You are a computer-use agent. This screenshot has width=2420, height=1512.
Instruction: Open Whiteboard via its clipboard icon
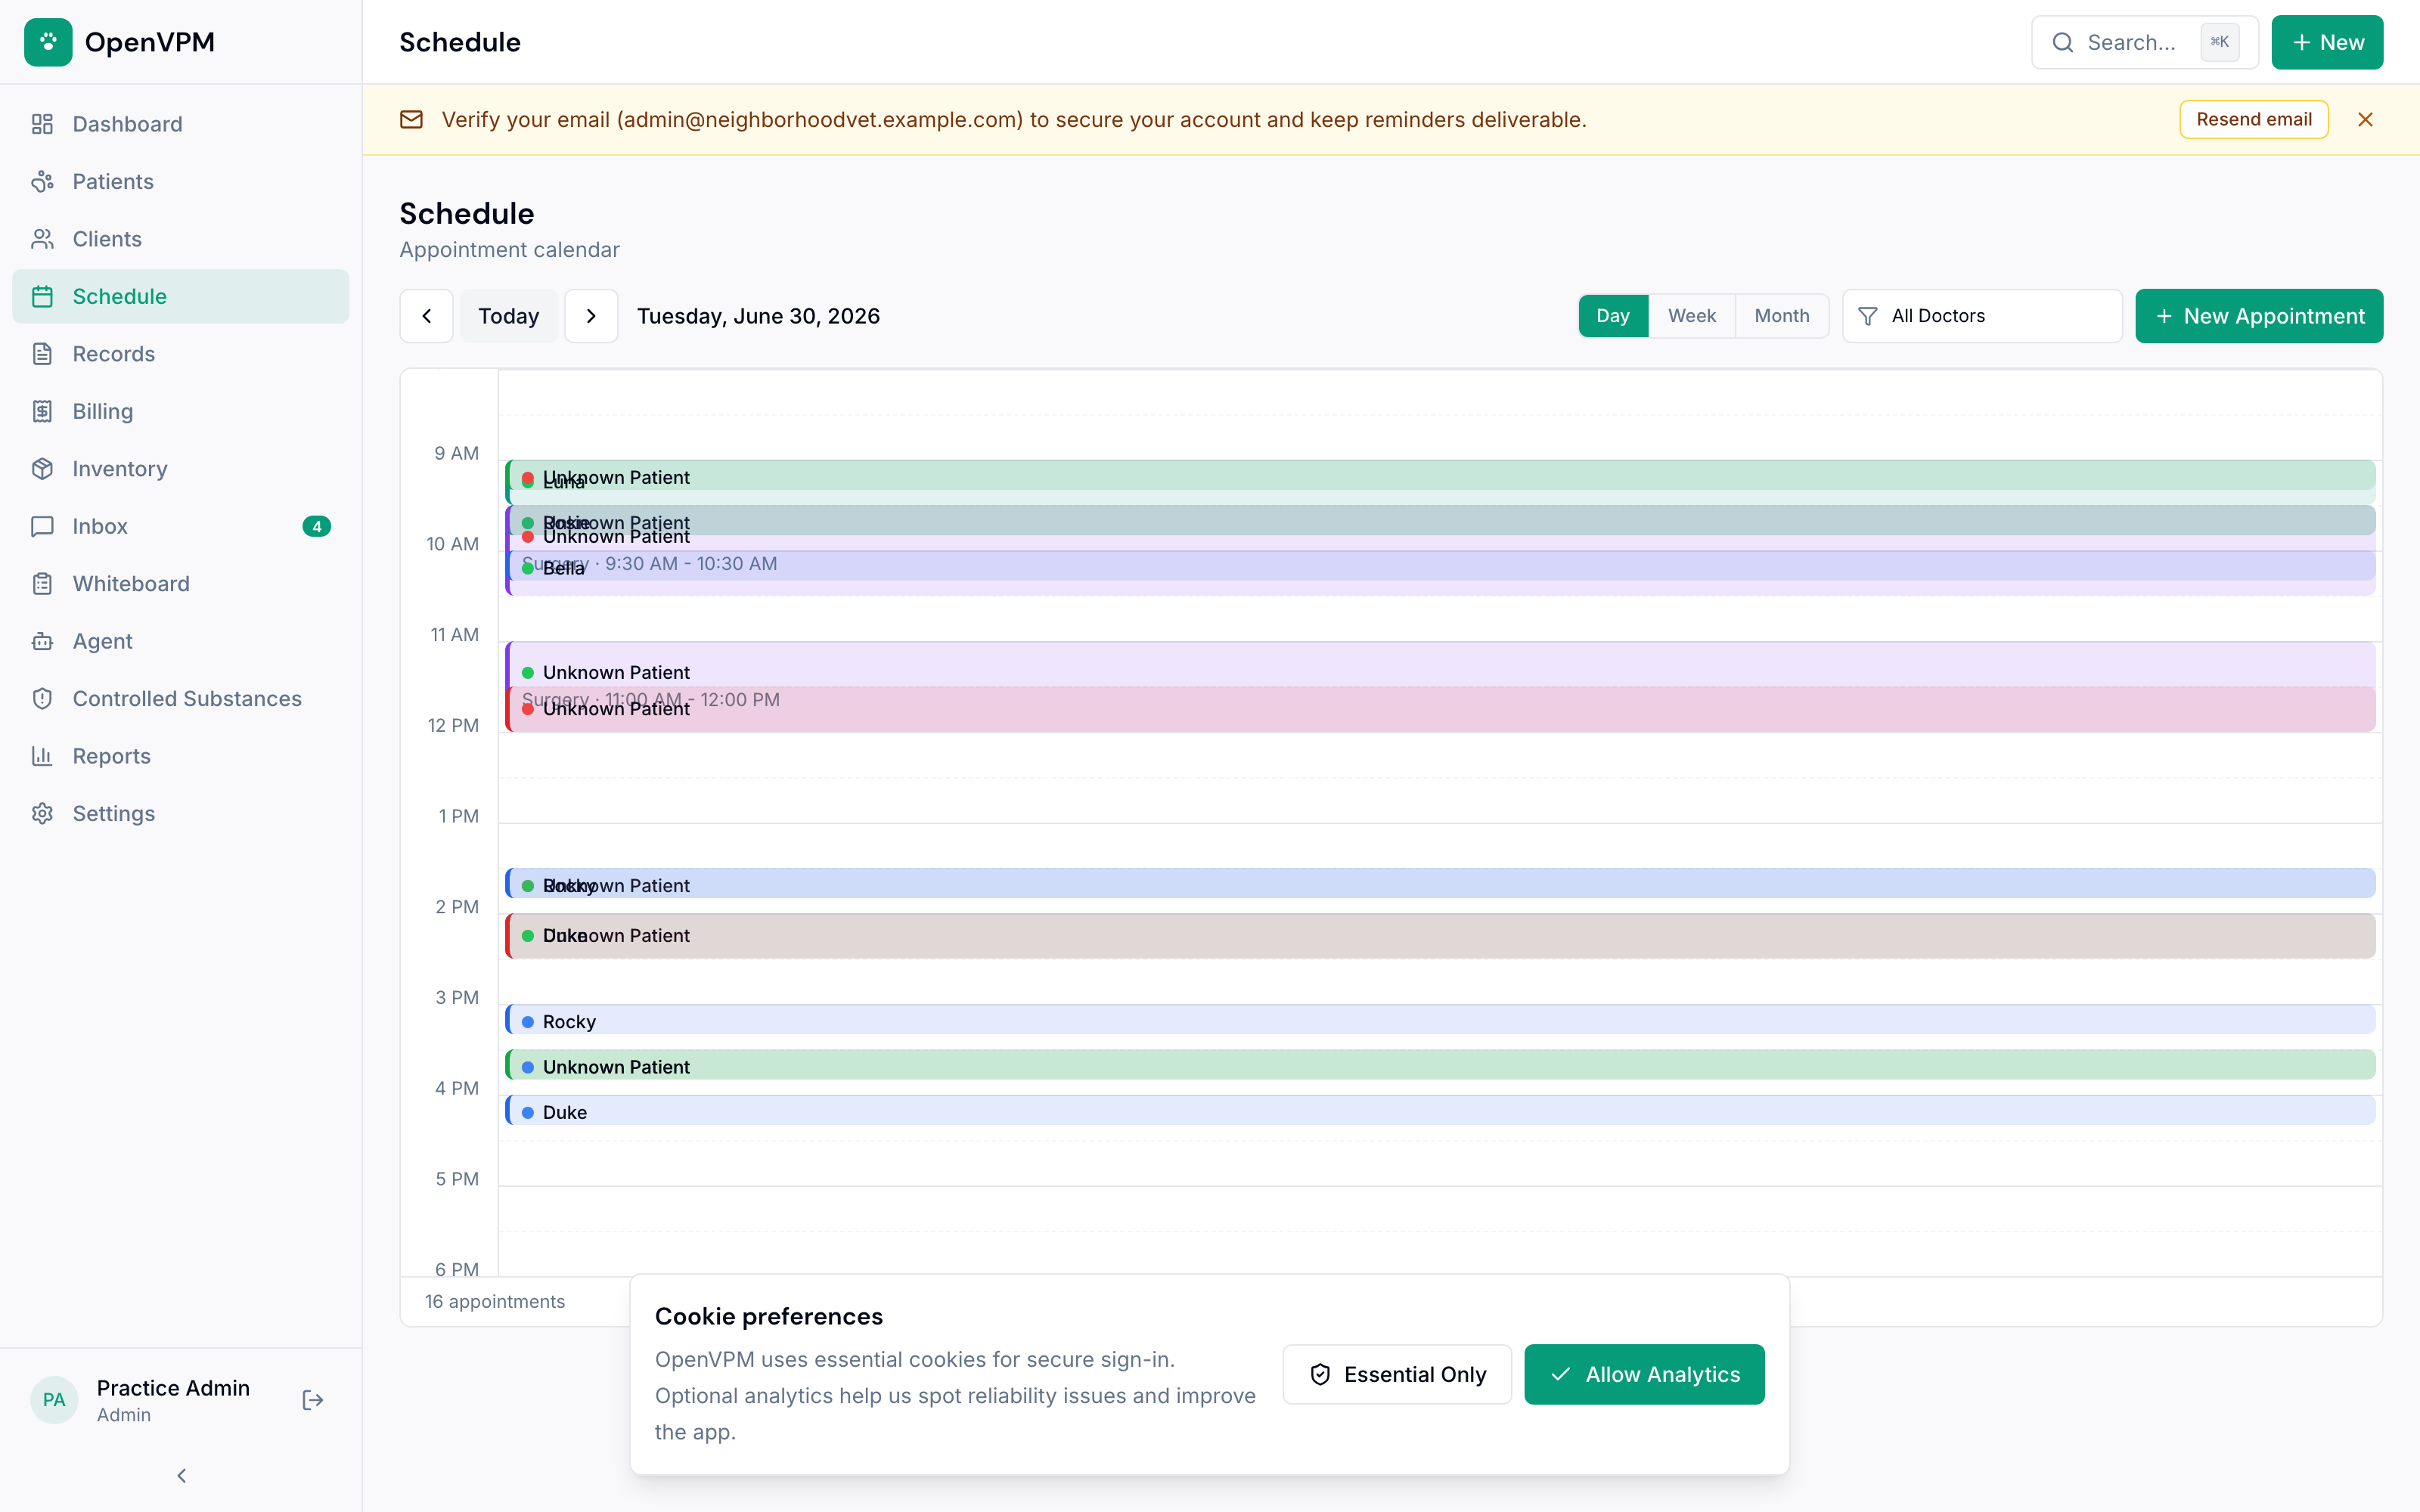pos(42,584)
